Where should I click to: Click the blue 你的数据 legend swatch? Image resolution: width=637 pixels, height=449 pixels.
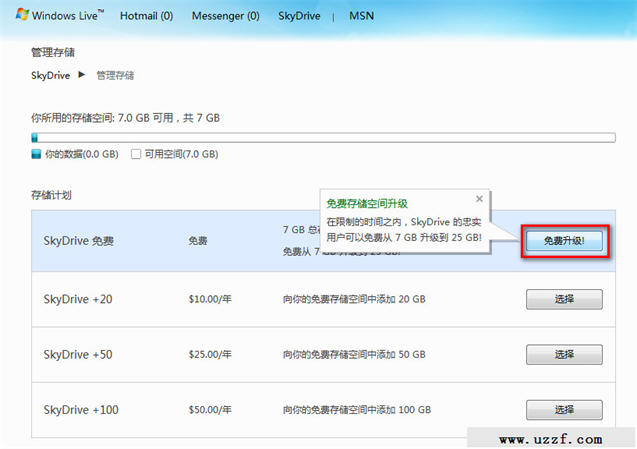point(36,154)
